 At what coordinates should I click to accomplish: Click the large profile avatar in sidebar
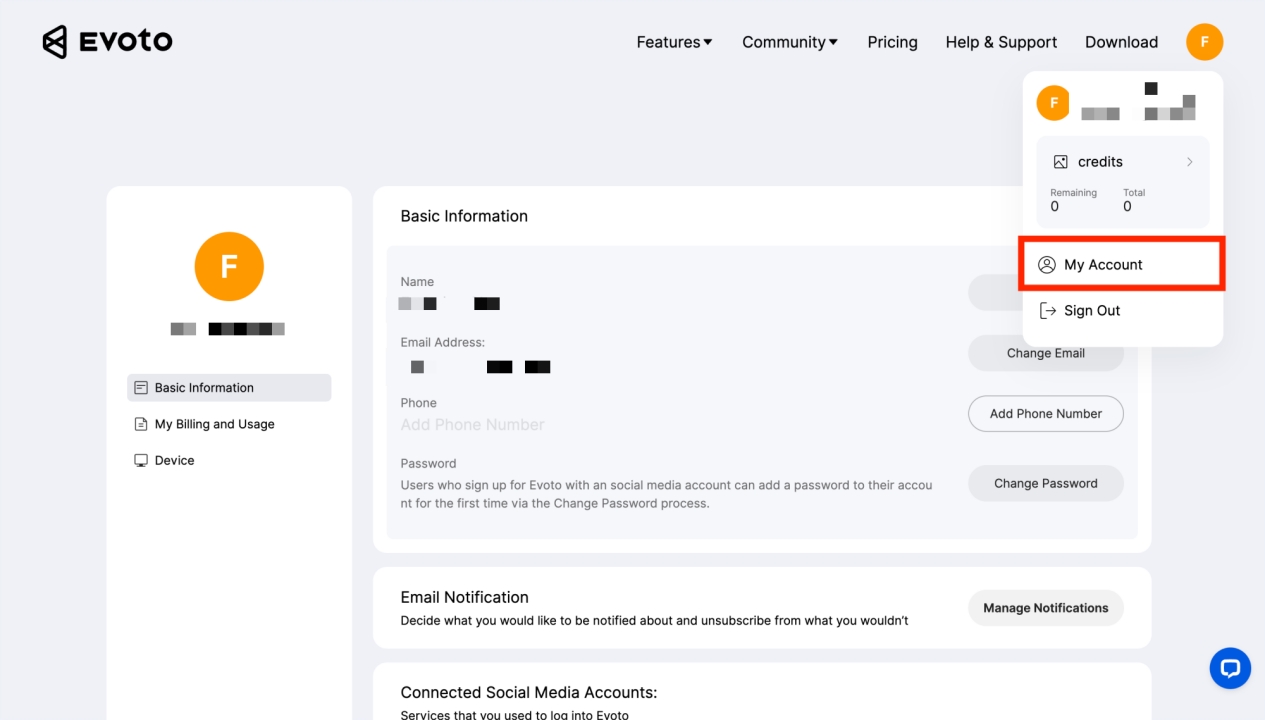click(229, 267)
